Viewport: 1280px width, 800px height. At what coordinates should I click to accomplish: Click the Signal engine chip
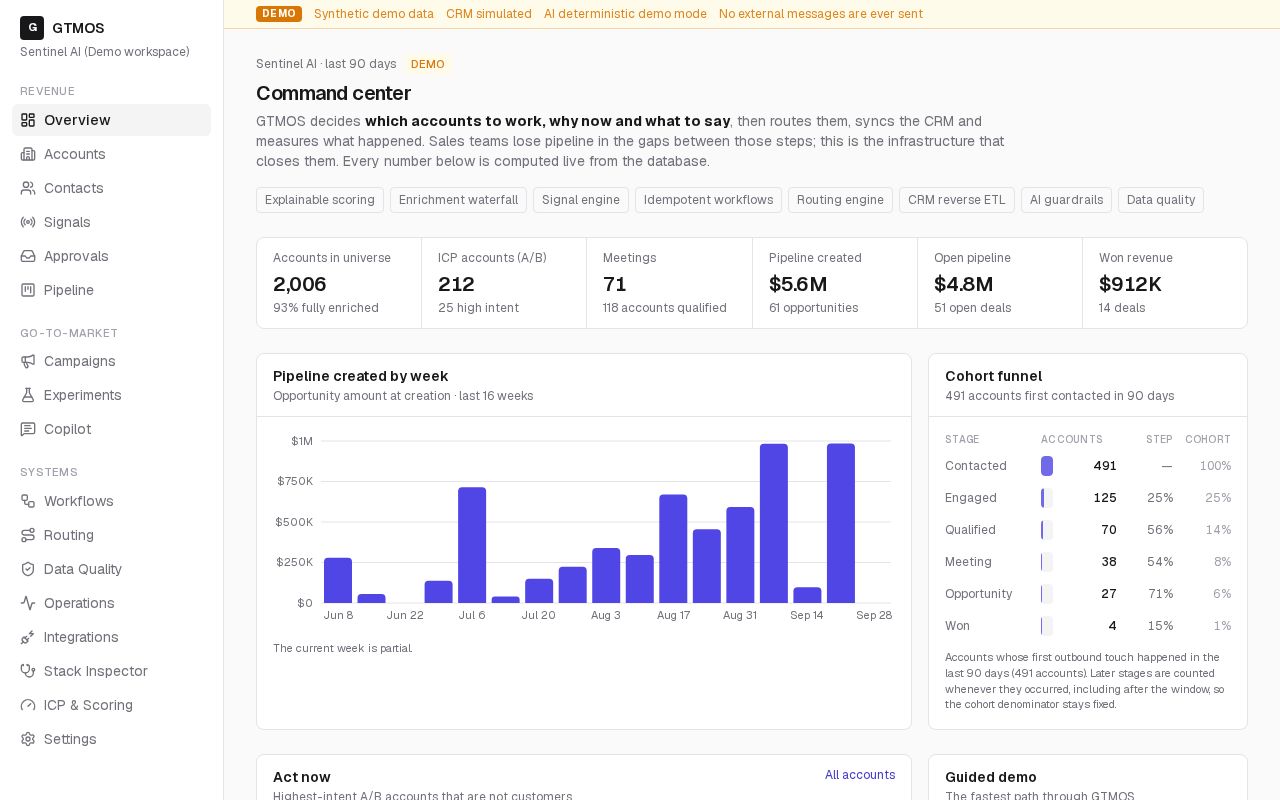point(581,200)
